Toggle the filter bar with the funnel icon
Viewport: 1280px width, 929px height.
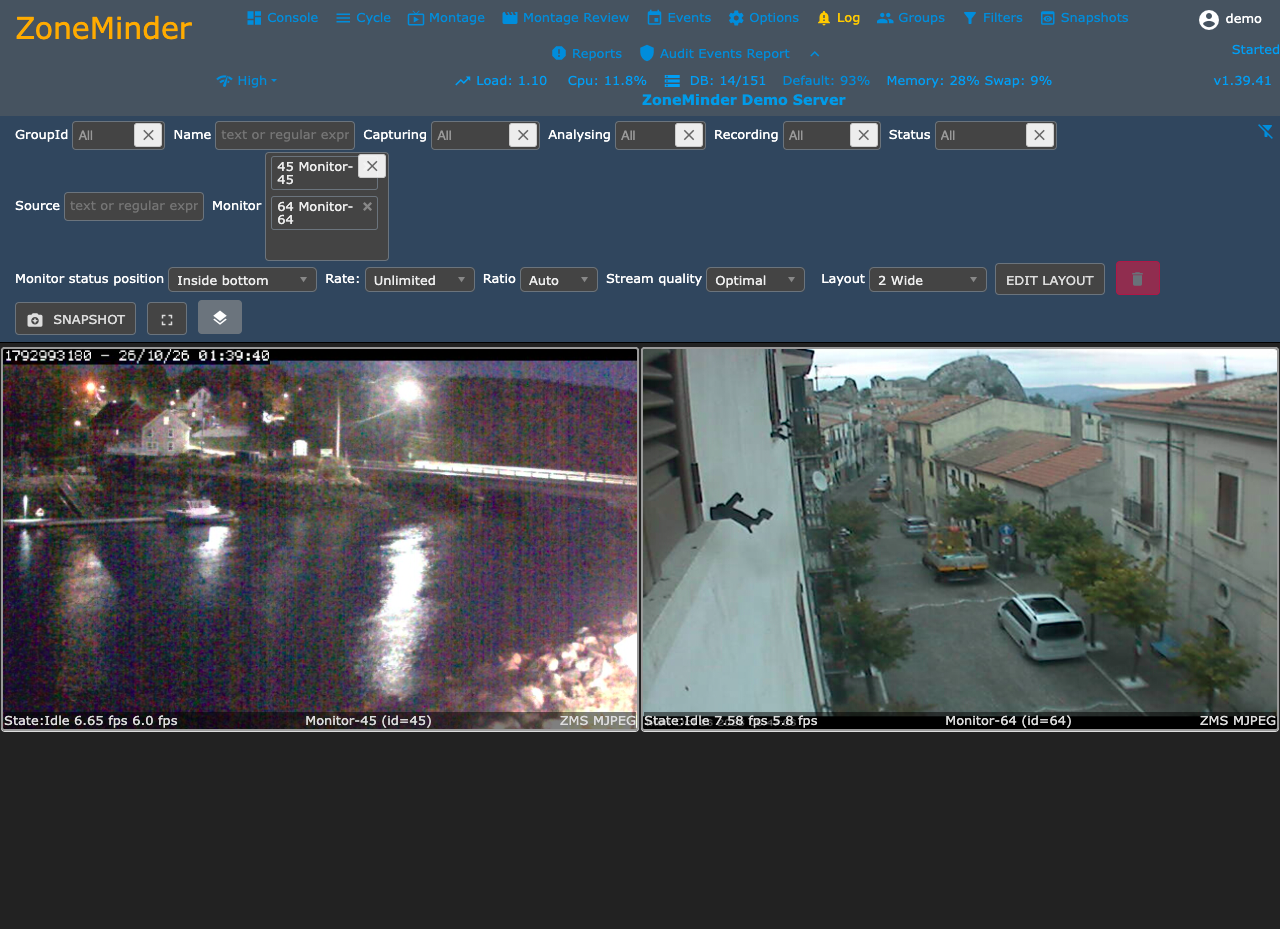1266,131
